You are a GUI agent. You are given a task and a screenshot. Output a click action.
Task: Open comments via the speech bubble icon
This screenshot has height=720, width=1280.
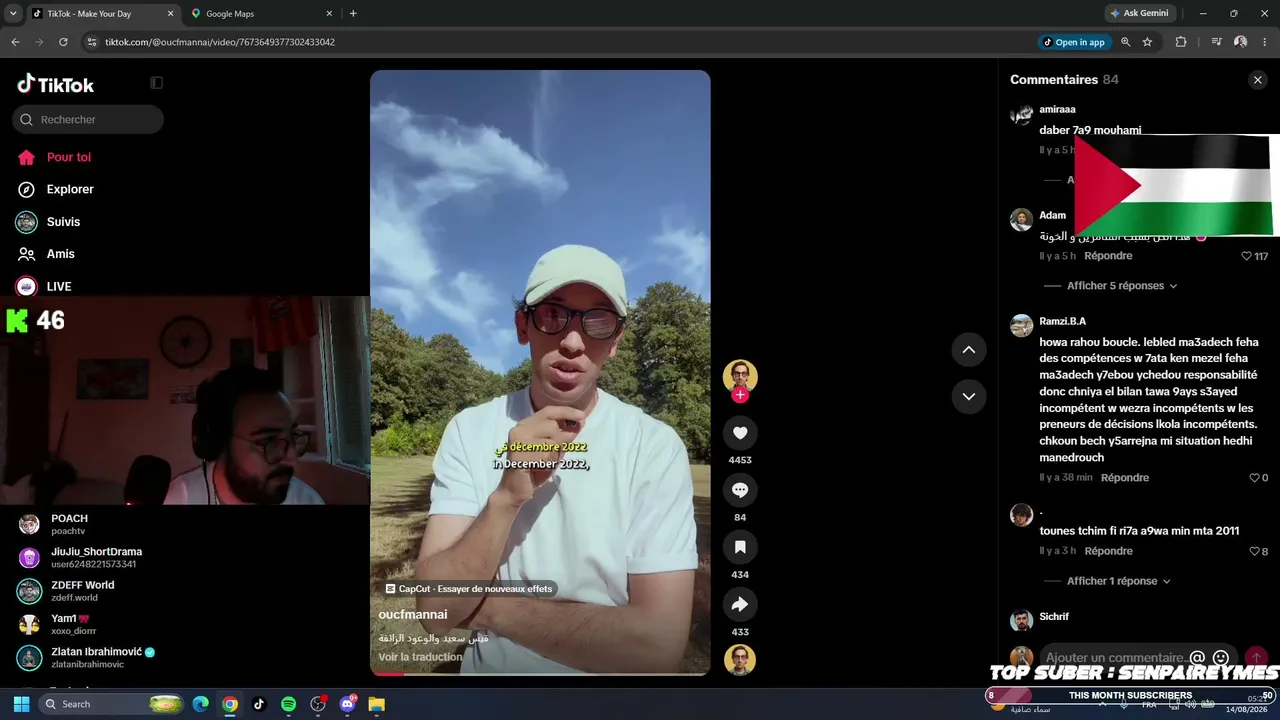pos(740,490)
